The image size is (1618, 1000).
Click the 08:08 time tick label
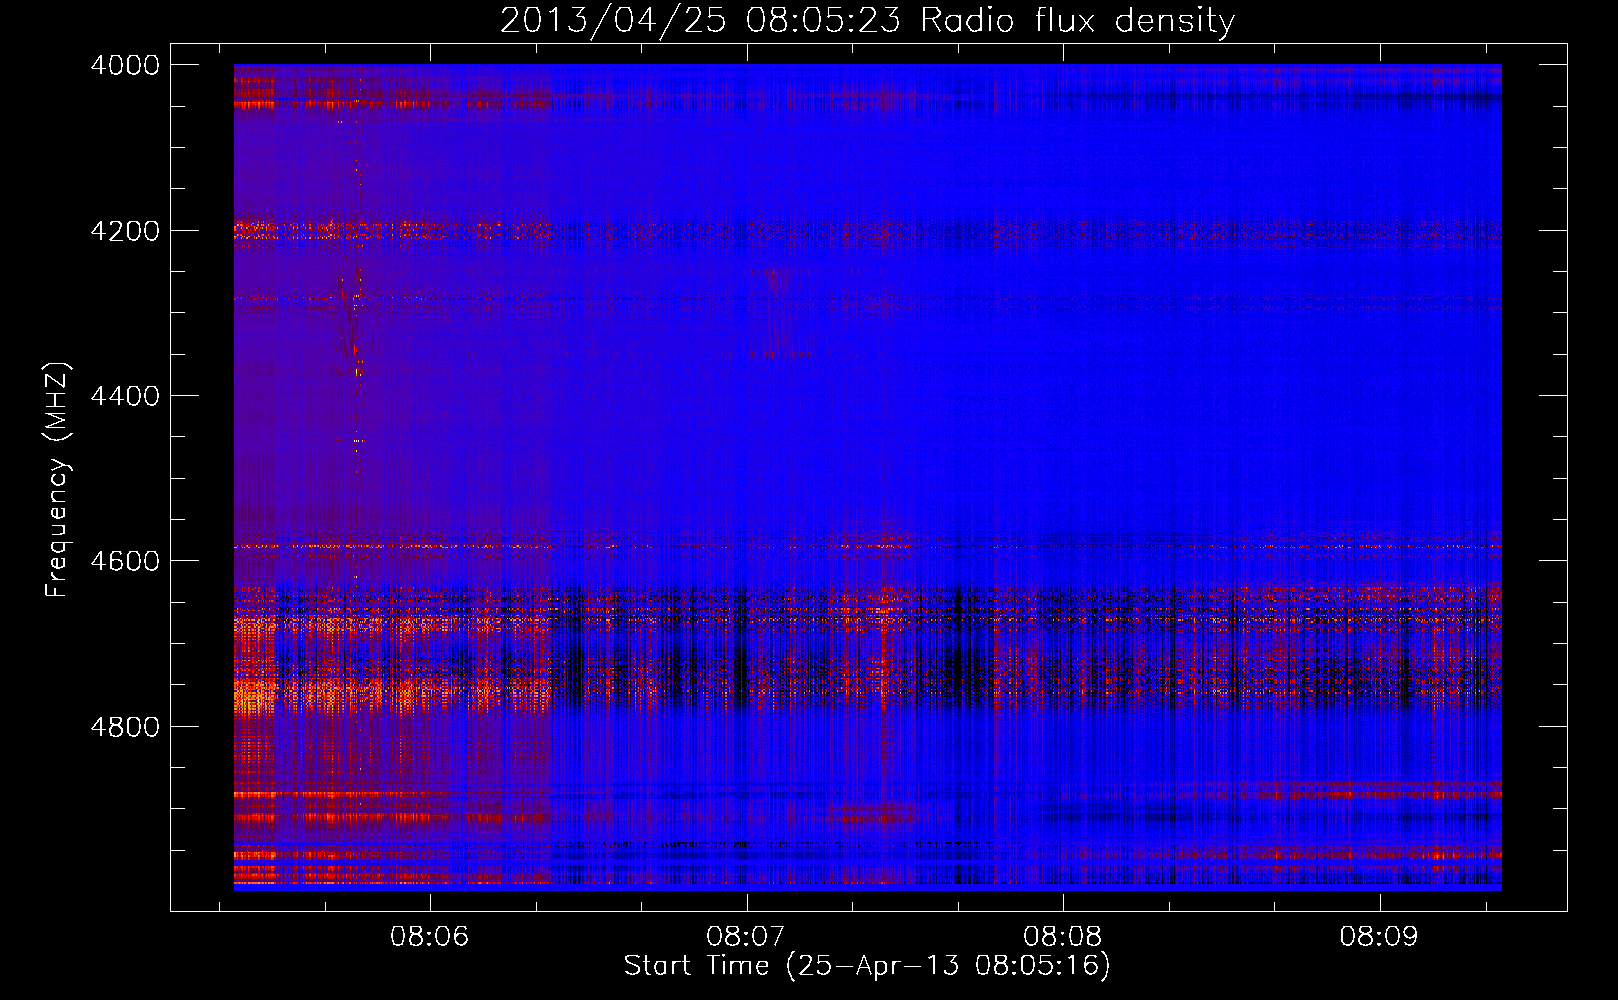pyautogui.click(x=1063, y=936)
